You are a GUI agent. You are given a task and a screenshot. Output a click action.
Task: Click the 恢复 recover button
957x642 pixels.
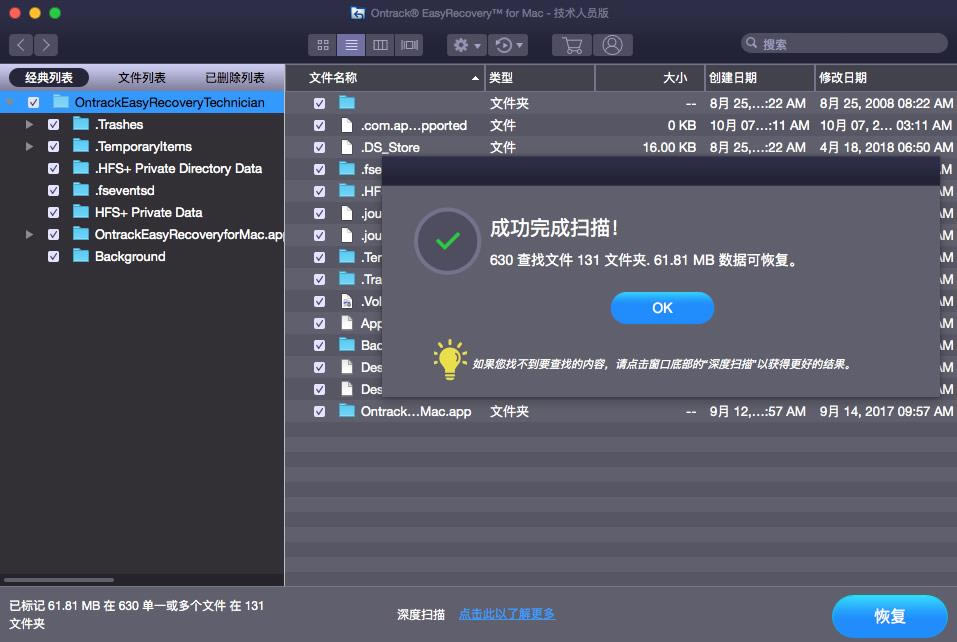click(889, 616)
